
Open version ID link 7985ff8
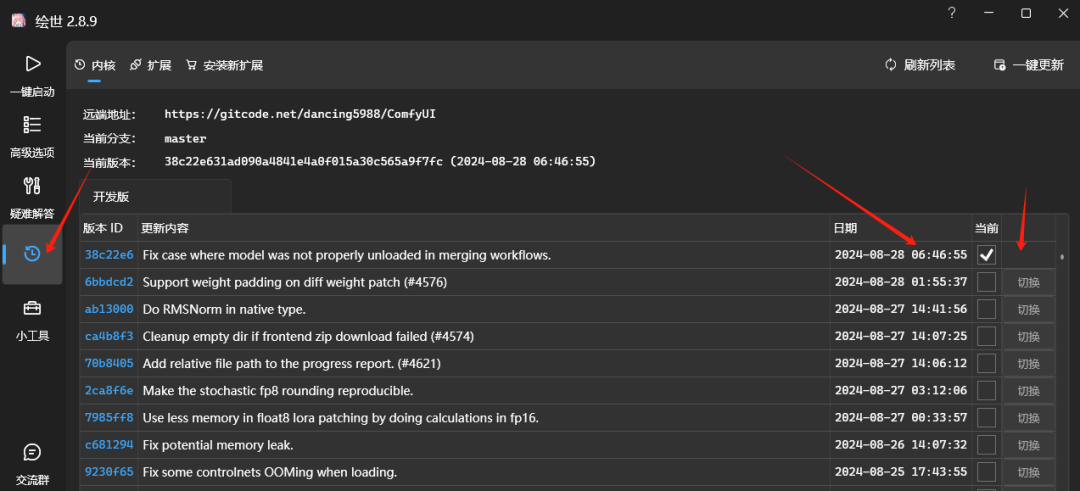(x=109, y=417)
